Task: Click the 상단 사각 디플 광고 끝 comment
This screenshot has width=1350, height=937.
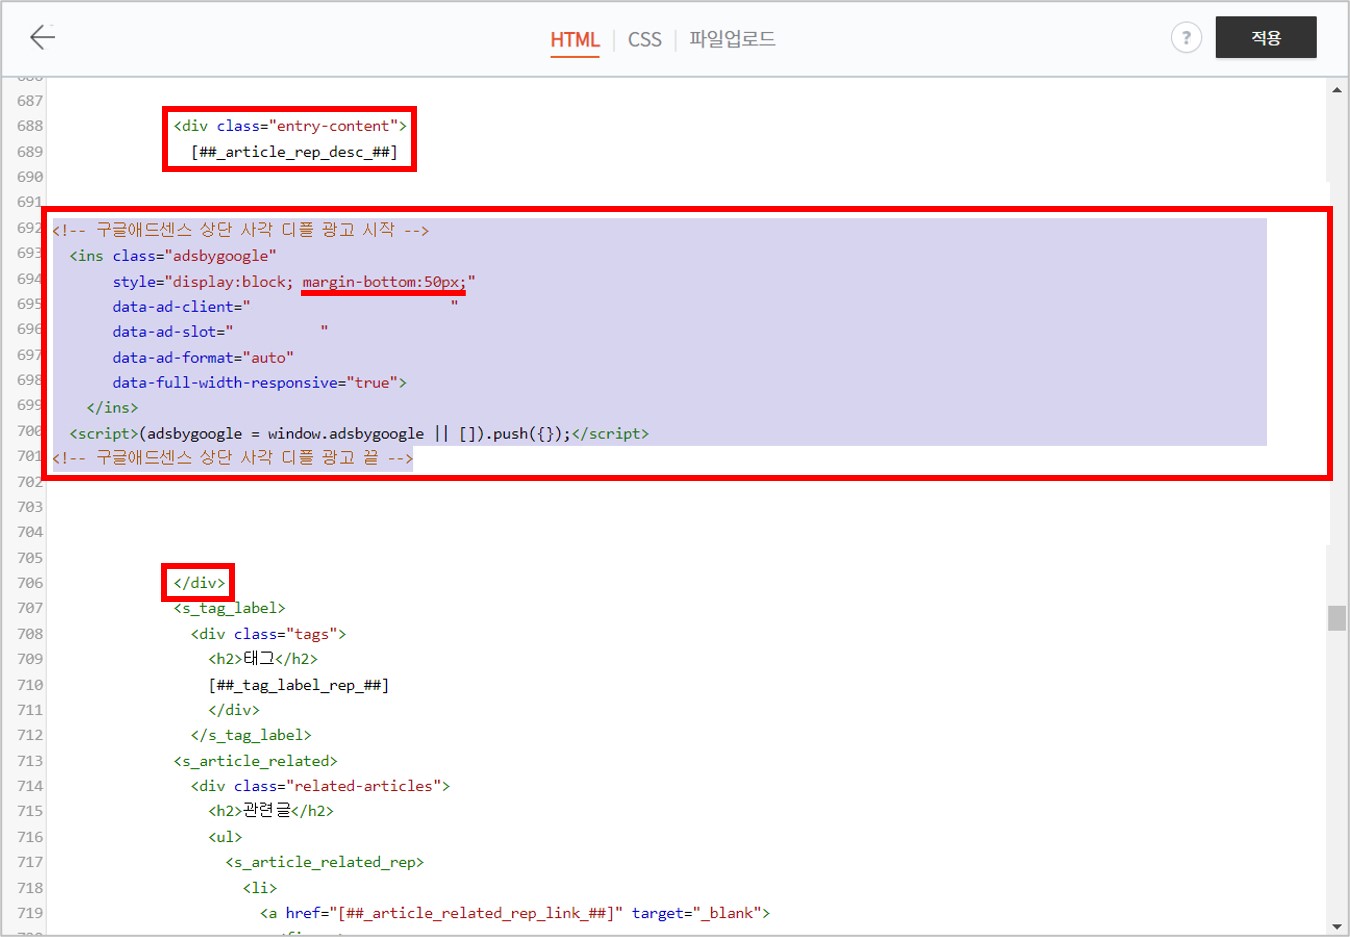Action: [232, 458]
